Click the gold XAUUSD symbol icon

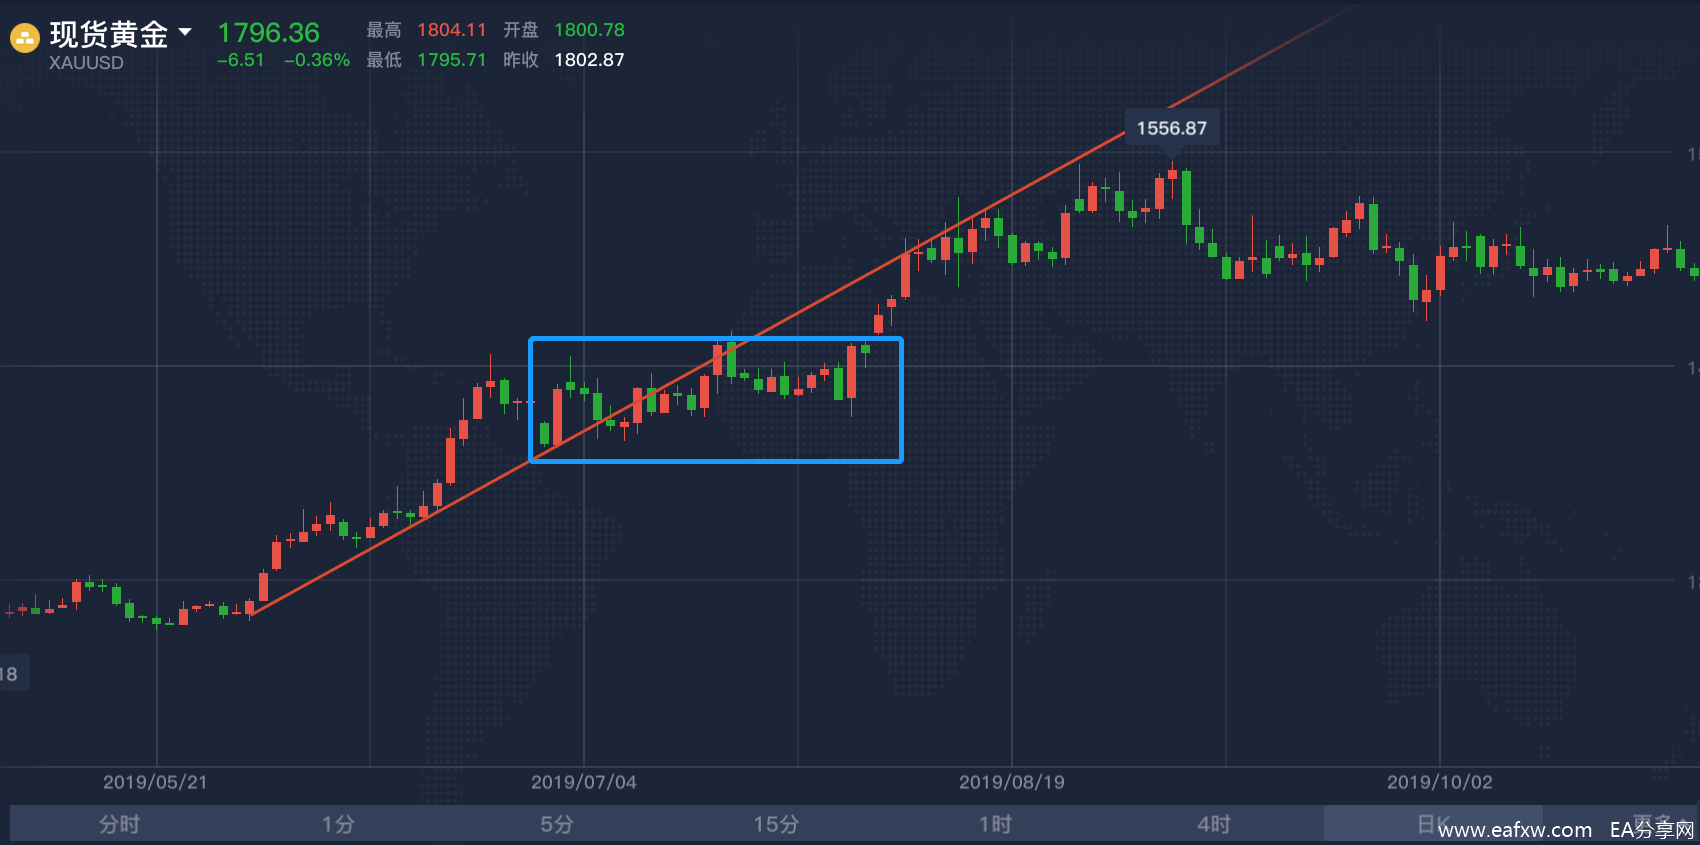[x=24, y=38]
